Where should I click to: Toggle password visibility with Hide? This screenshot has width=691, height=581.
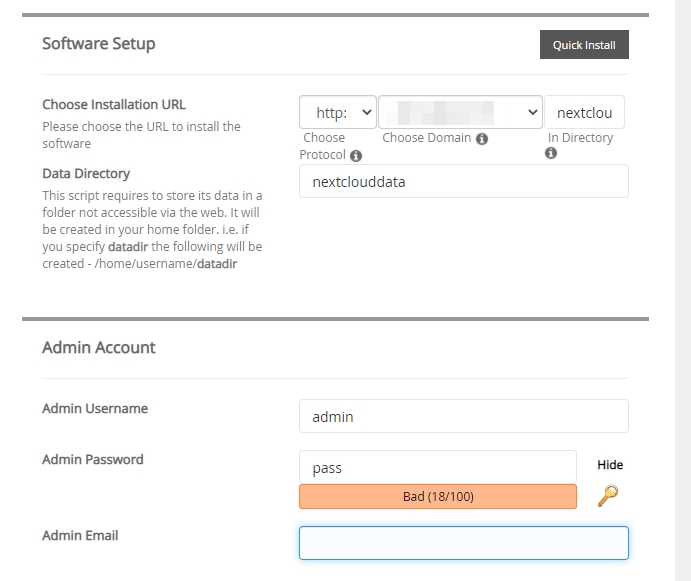point(610,465)
